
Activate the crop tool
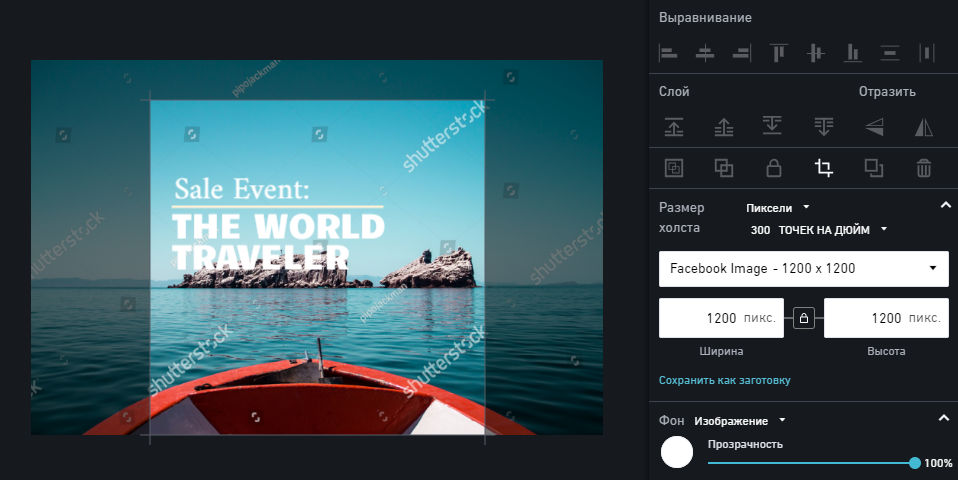click(x=824, y=168)
